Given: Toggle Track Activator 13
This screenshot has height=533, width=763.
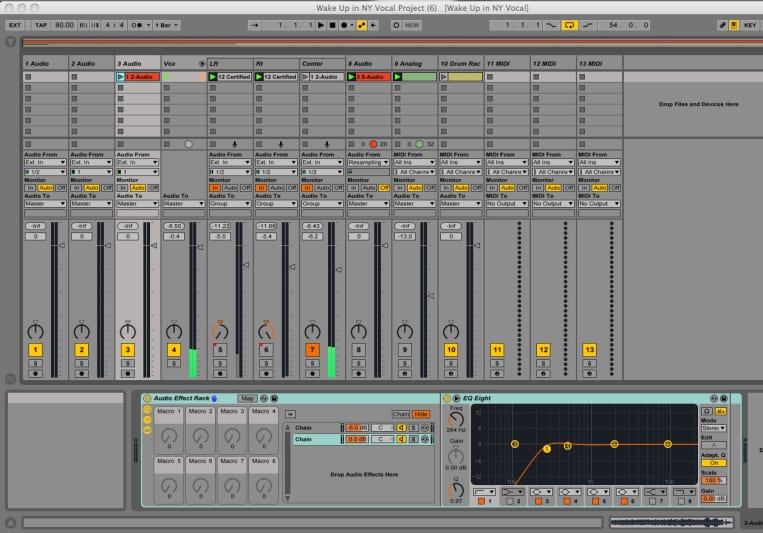Looking at the screenshot, I should pyautogui.click(x=589, y=349).
